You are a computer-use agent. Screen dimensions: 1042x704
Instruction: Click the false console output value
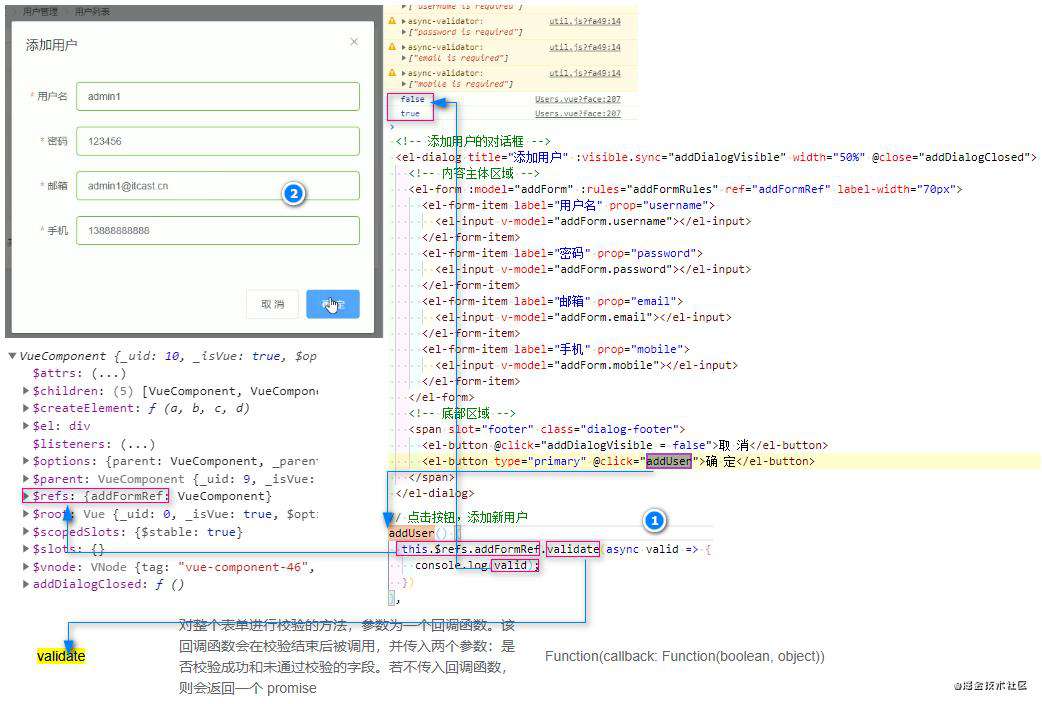coord(412,99)
